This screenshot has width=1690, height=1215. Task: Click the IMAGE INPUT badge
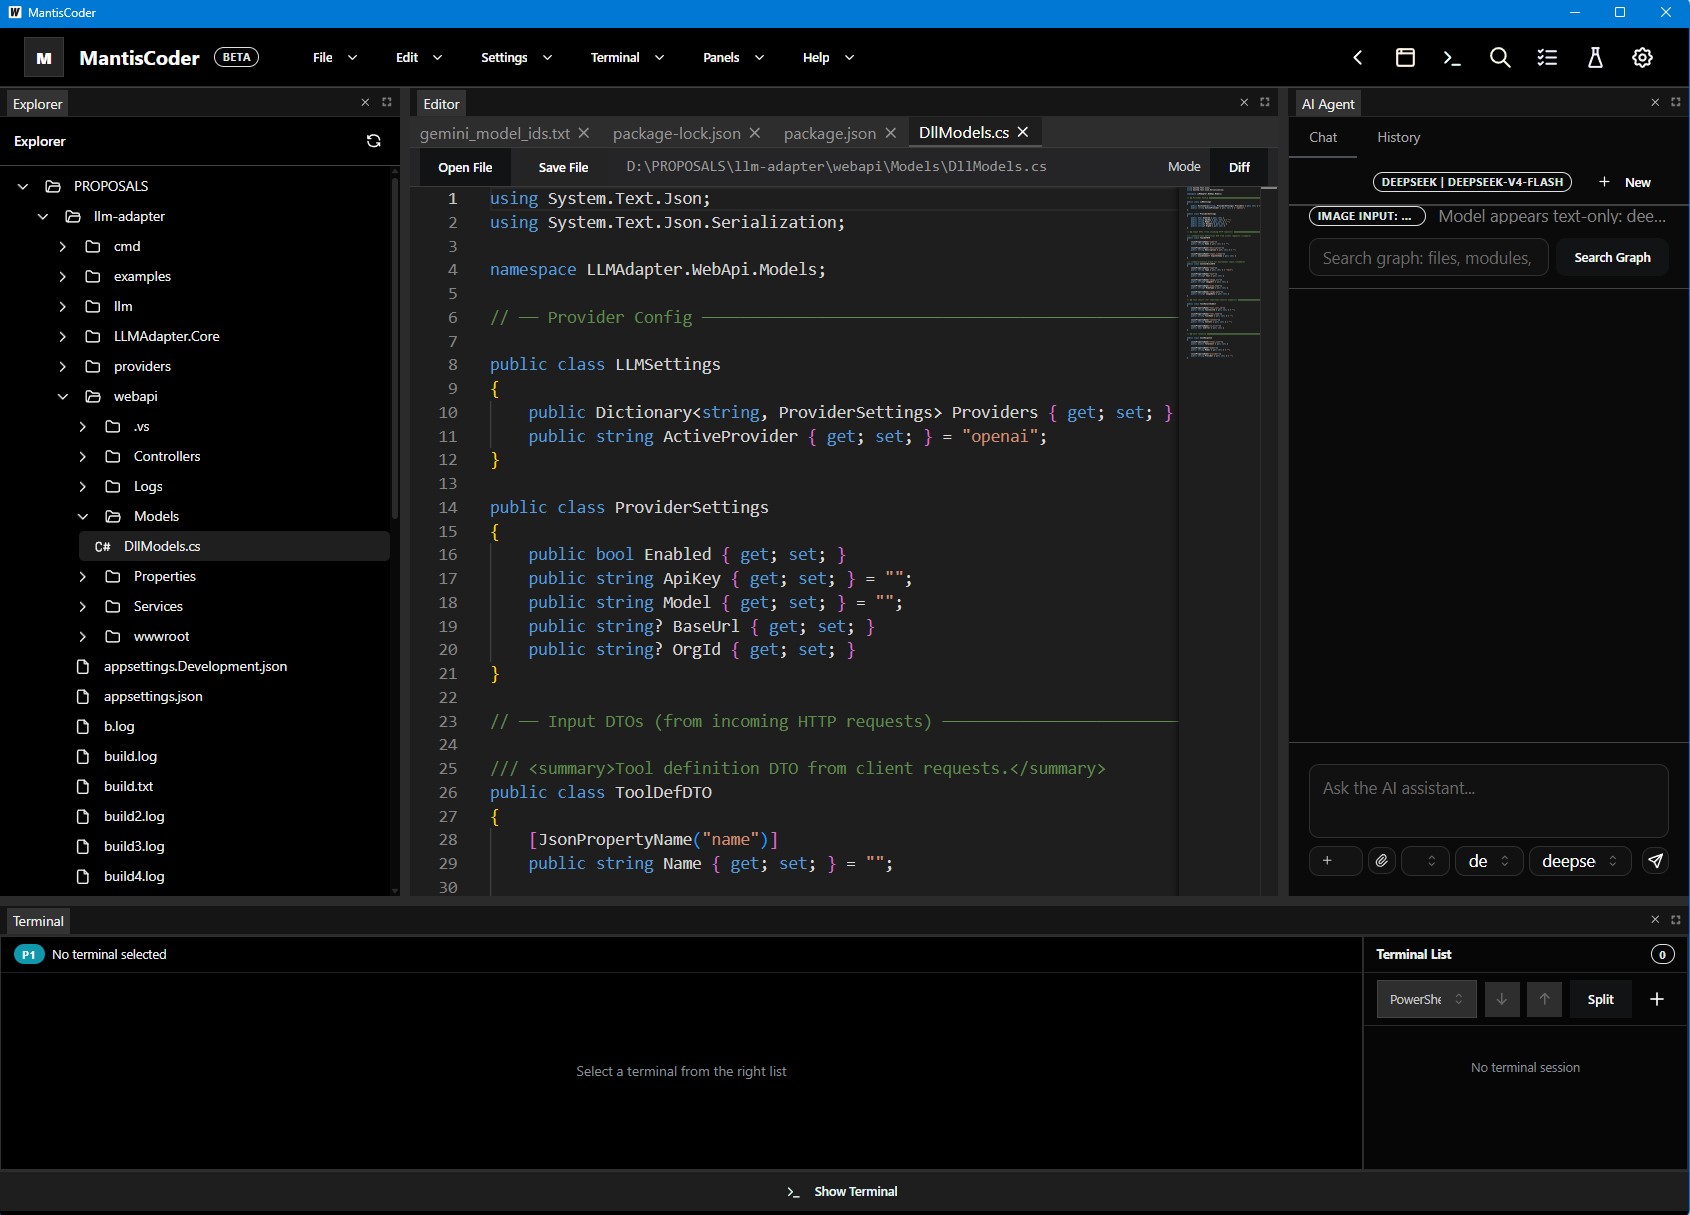click(1366, 216)
